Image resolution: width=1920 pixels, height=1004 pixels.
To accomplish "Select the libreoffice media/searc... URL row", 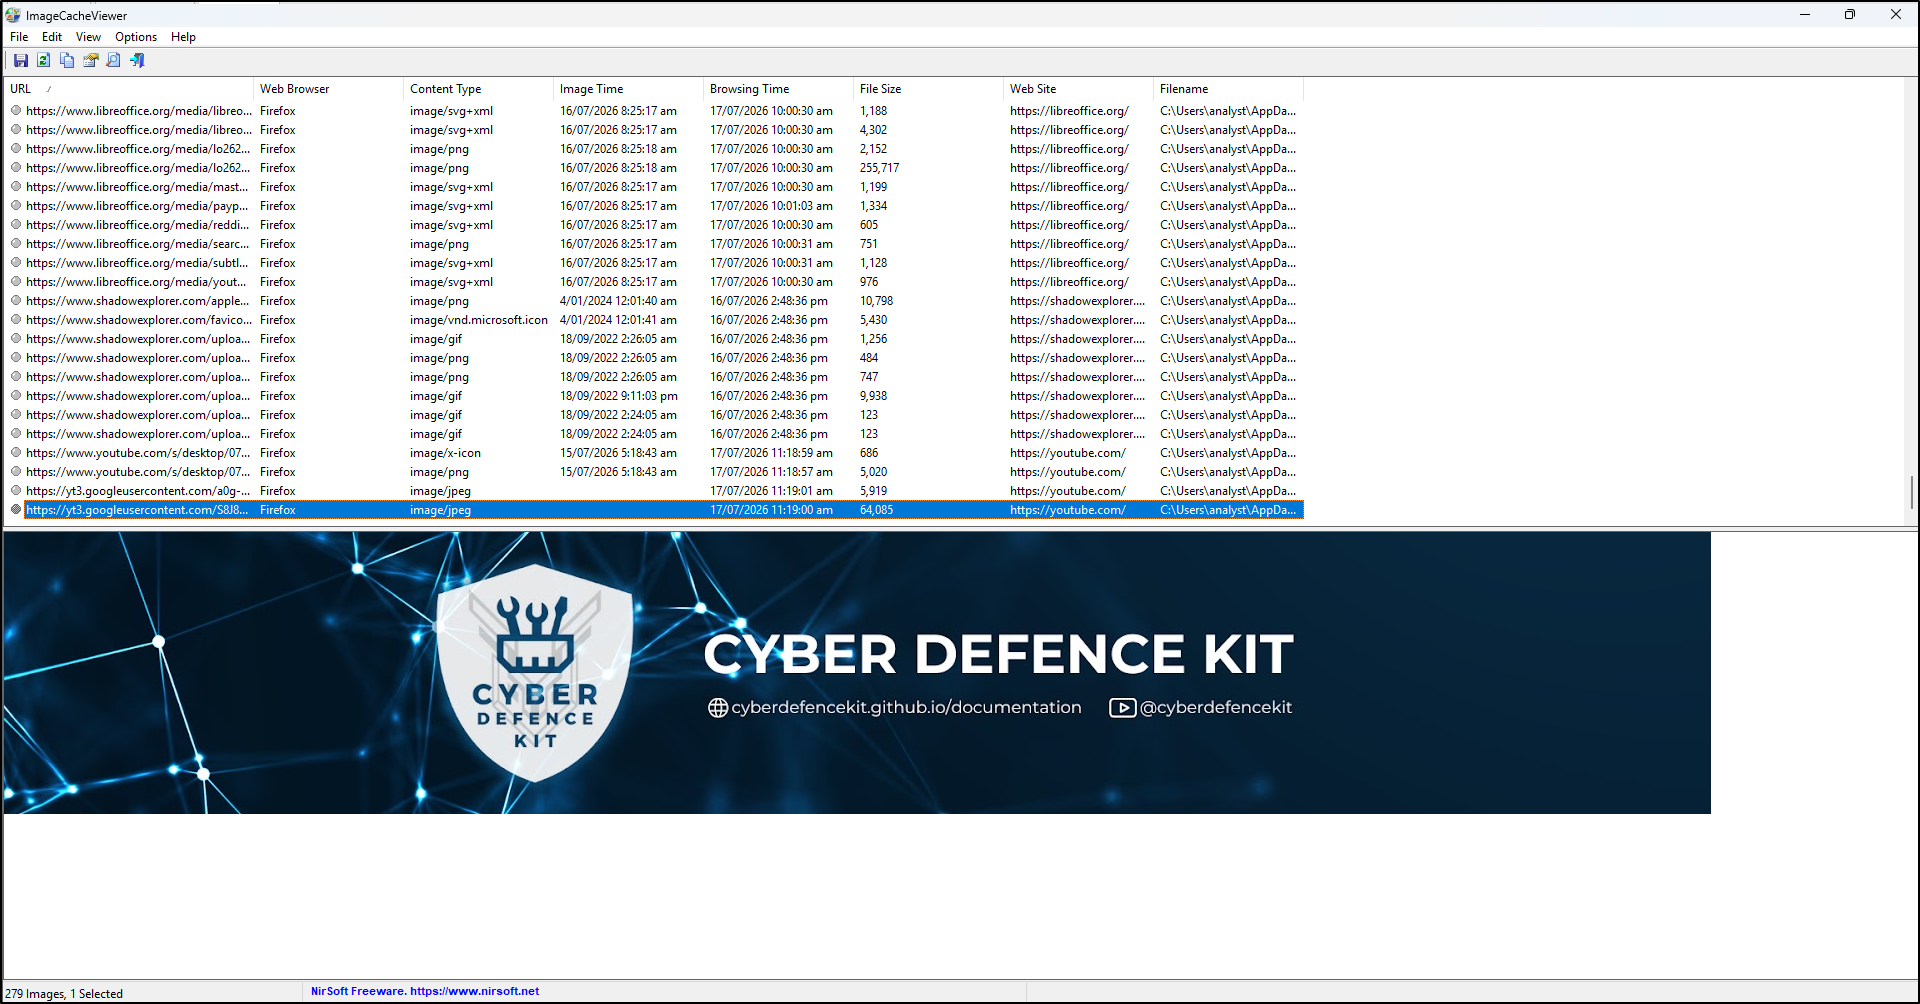I will pos(654,244).
